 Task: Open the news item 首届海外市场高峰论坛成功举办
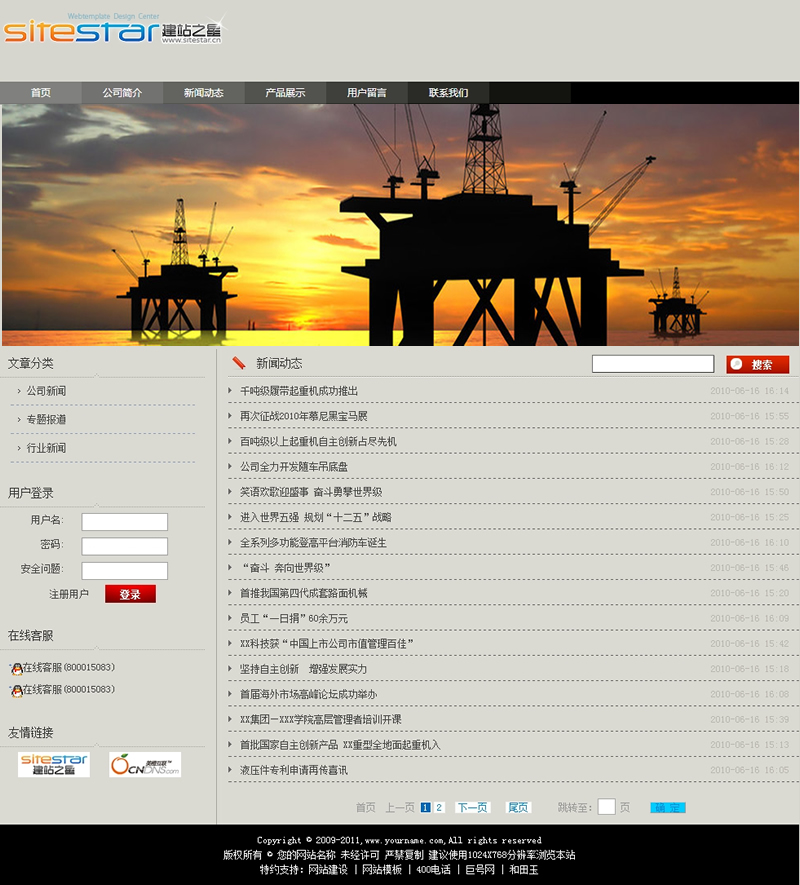[308, 694]
